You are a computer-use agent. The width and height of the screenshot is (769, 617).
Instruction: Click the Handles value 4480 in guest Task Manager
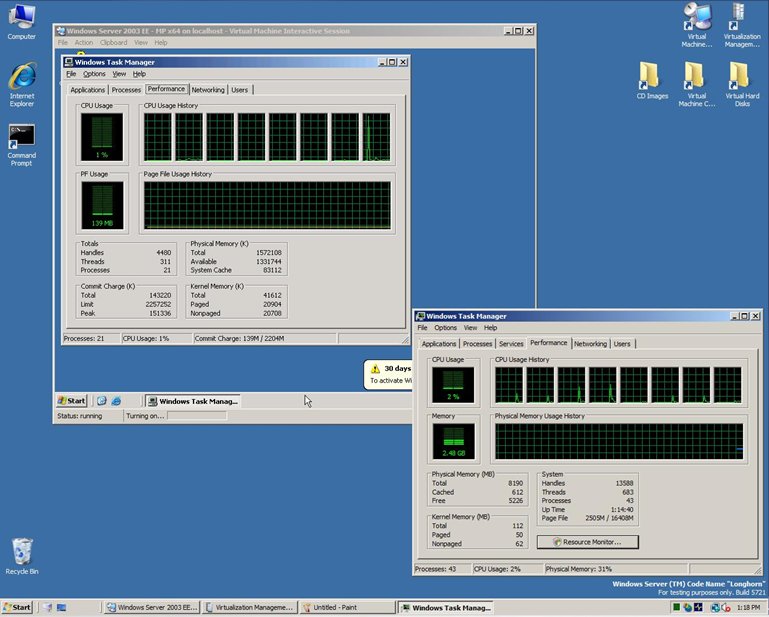pos(164,253)
